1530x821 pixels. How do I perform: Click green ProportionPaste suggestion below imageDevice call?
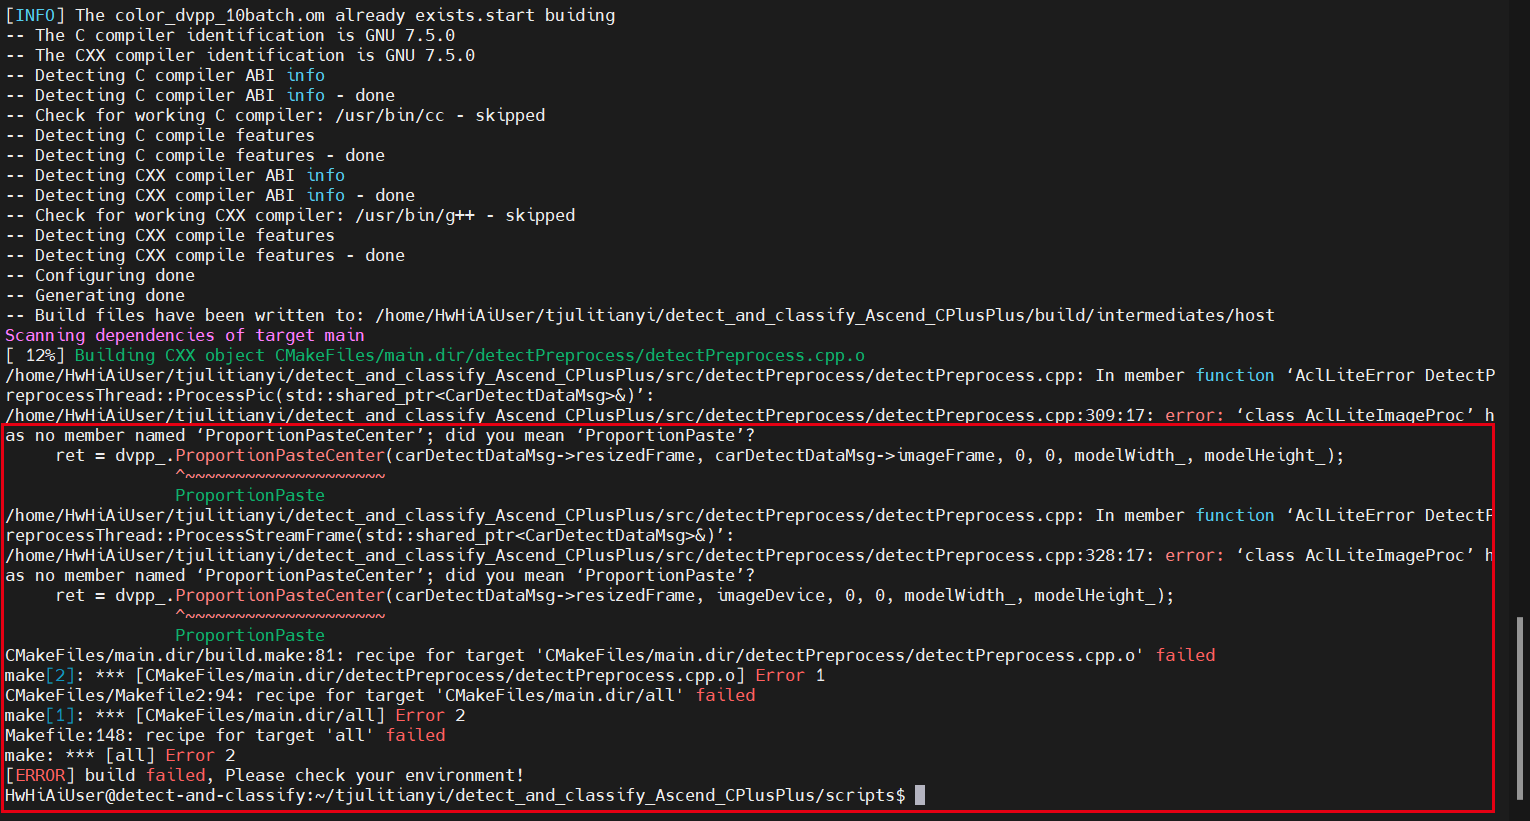click(250, 635)
